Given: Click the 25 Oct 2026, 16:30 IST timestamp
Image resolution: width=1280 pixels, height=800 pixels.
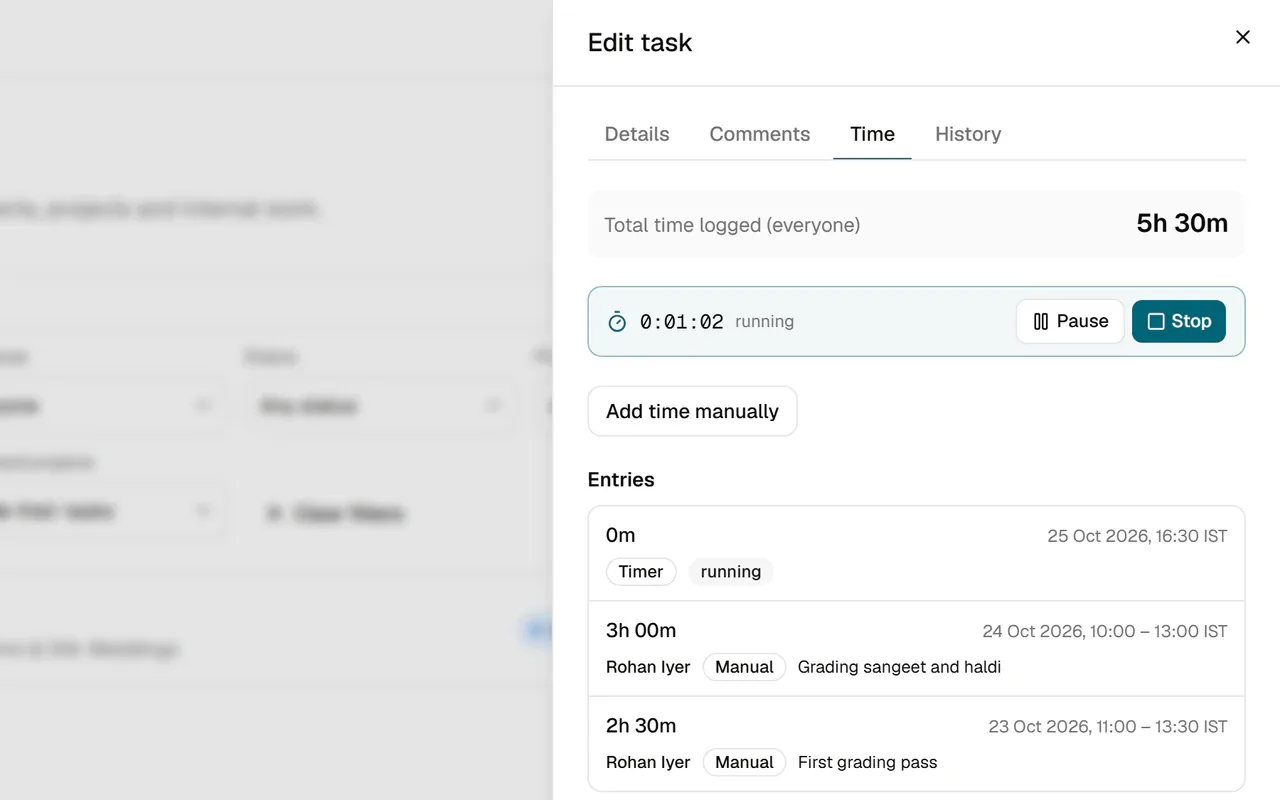Looking at the screenshot, I should click(1137, 536).
